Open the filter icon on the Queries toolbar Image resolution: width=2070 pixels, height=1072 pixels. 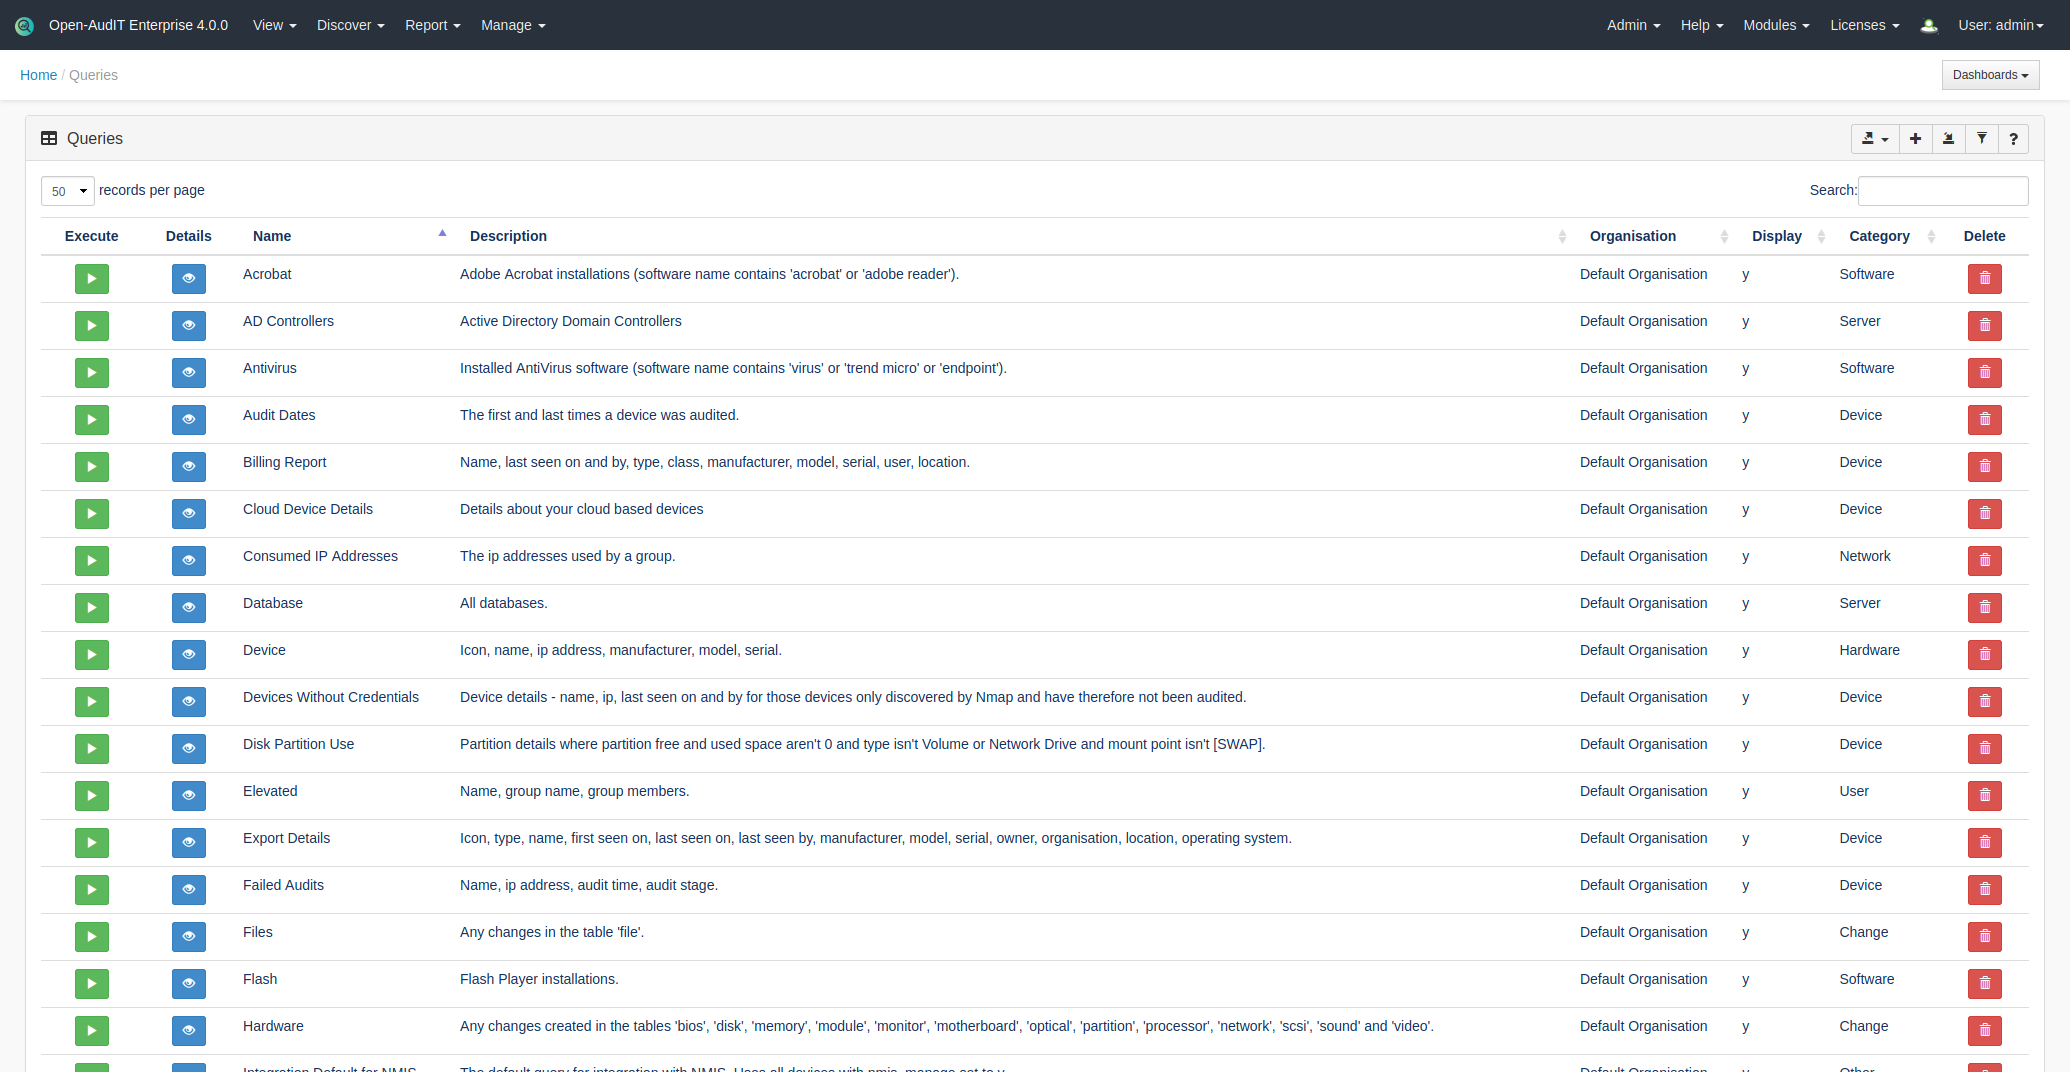point(1981,139)
